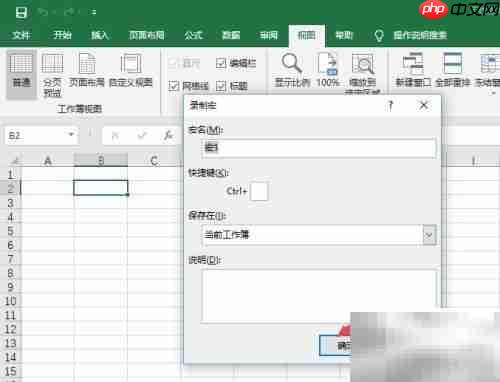The height and width of the screenshot is (382, 500).
Task: Click the 确定 (OK) button
Action: [x=335, y=345]
